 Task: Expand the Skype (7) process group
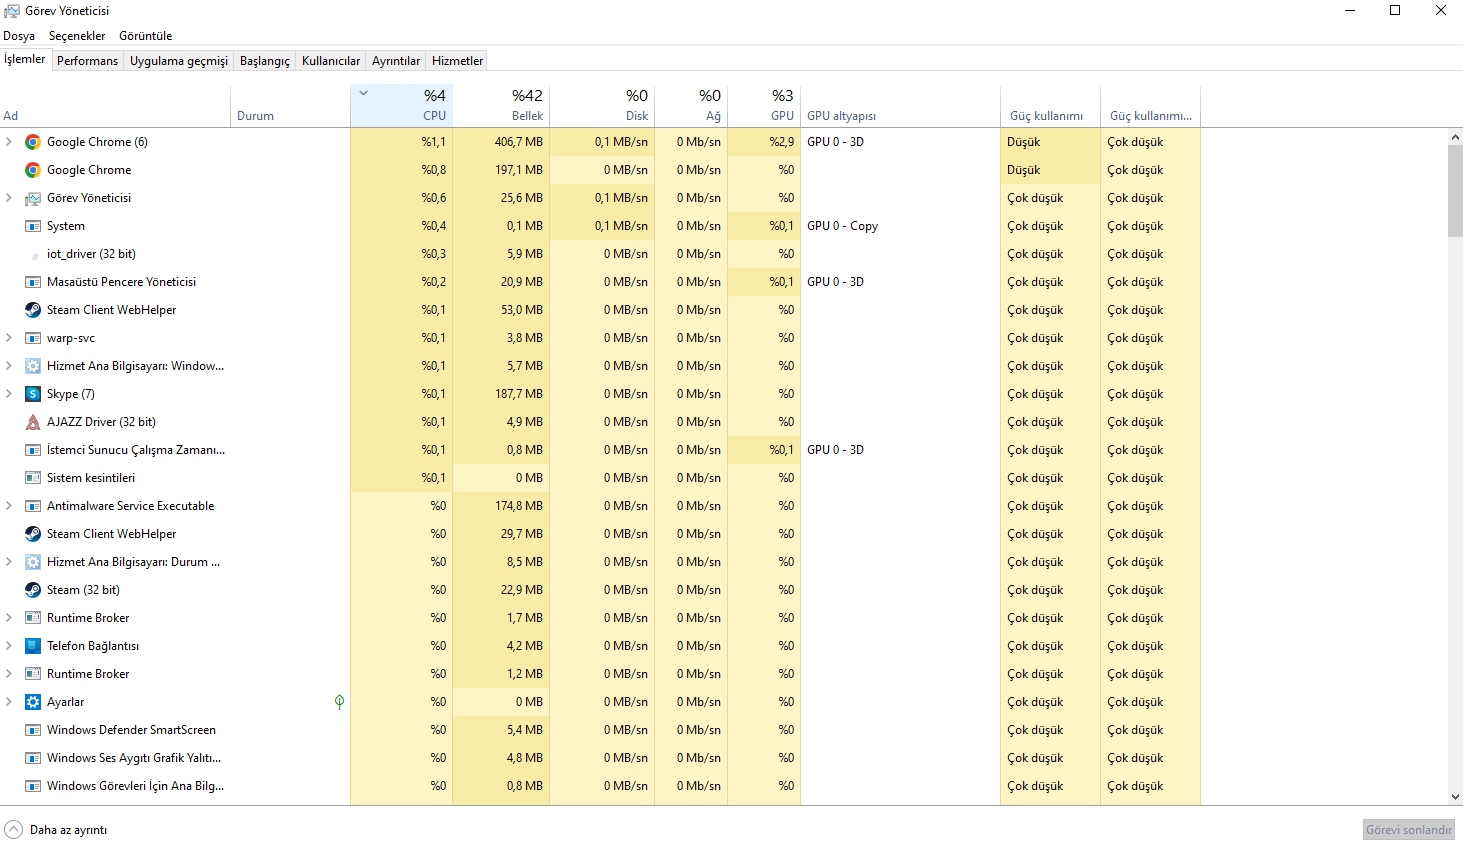9,394
